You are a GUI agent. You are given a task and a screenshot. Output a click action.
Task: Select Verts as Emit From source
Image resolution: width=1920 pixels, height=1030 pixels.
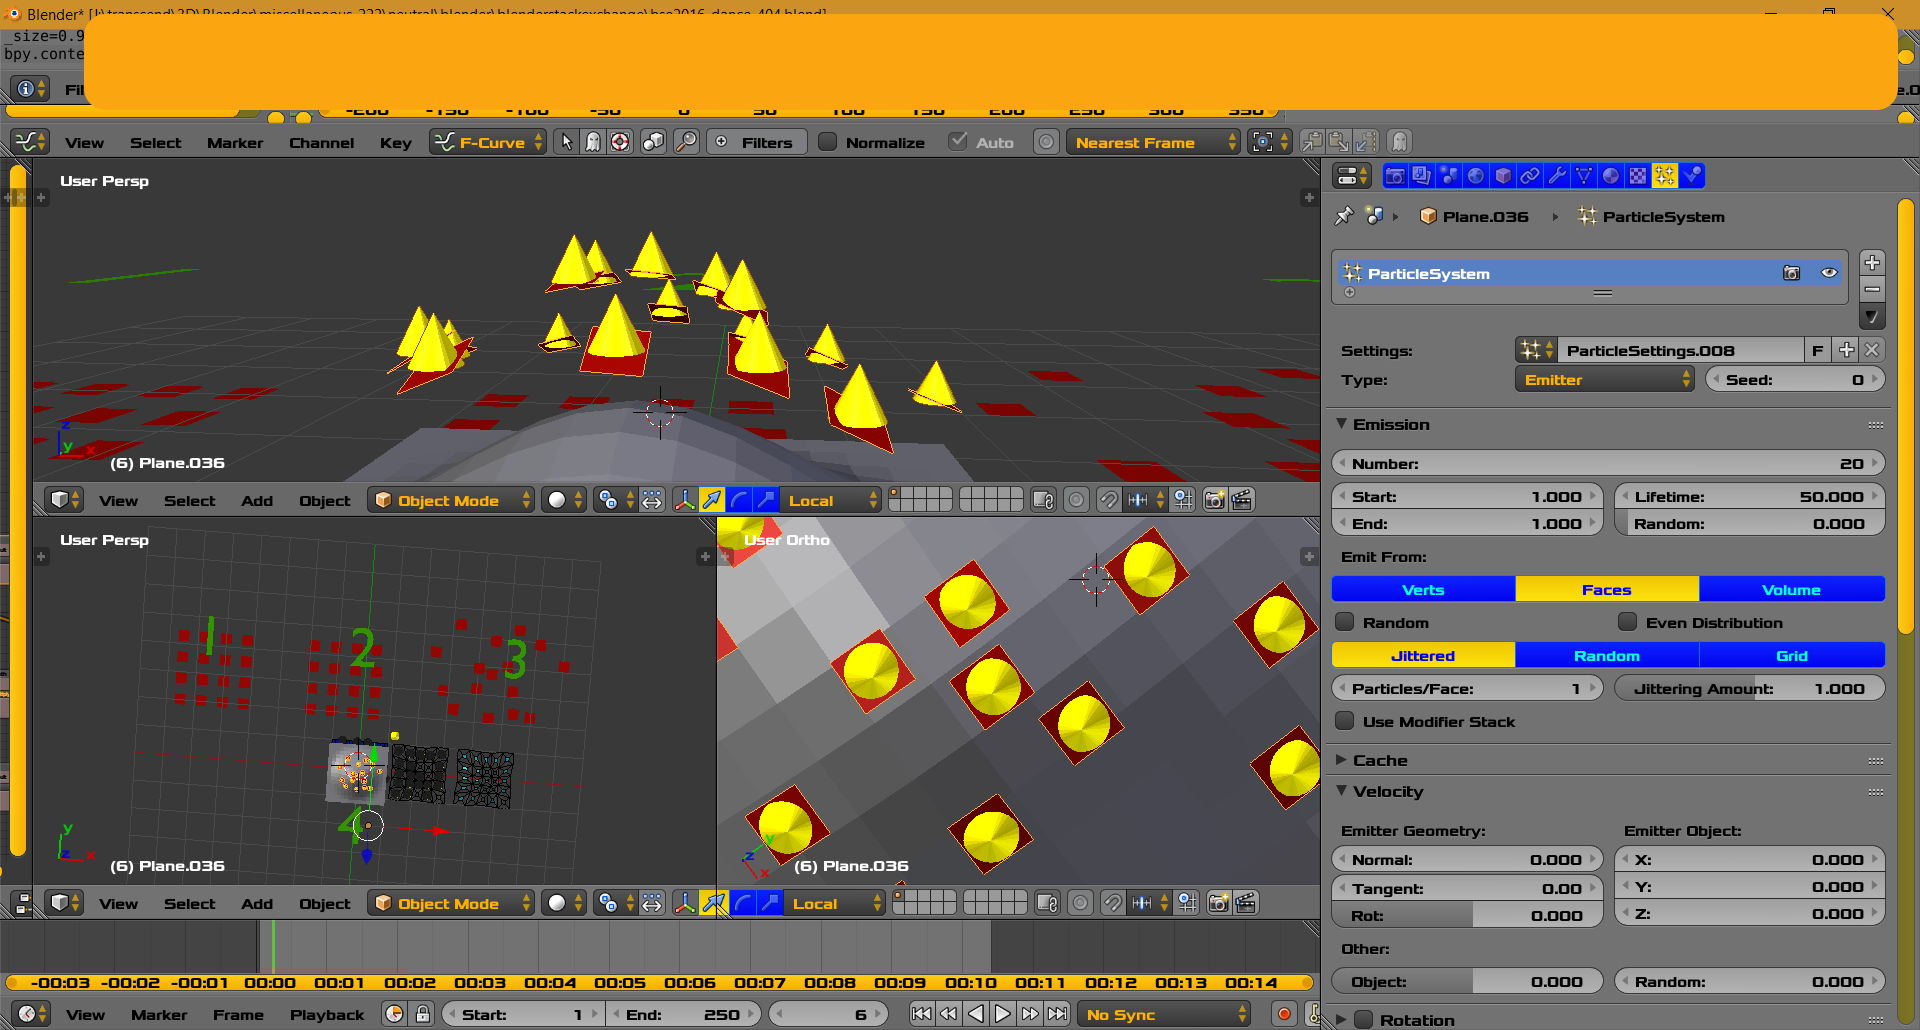(1423, 589)
